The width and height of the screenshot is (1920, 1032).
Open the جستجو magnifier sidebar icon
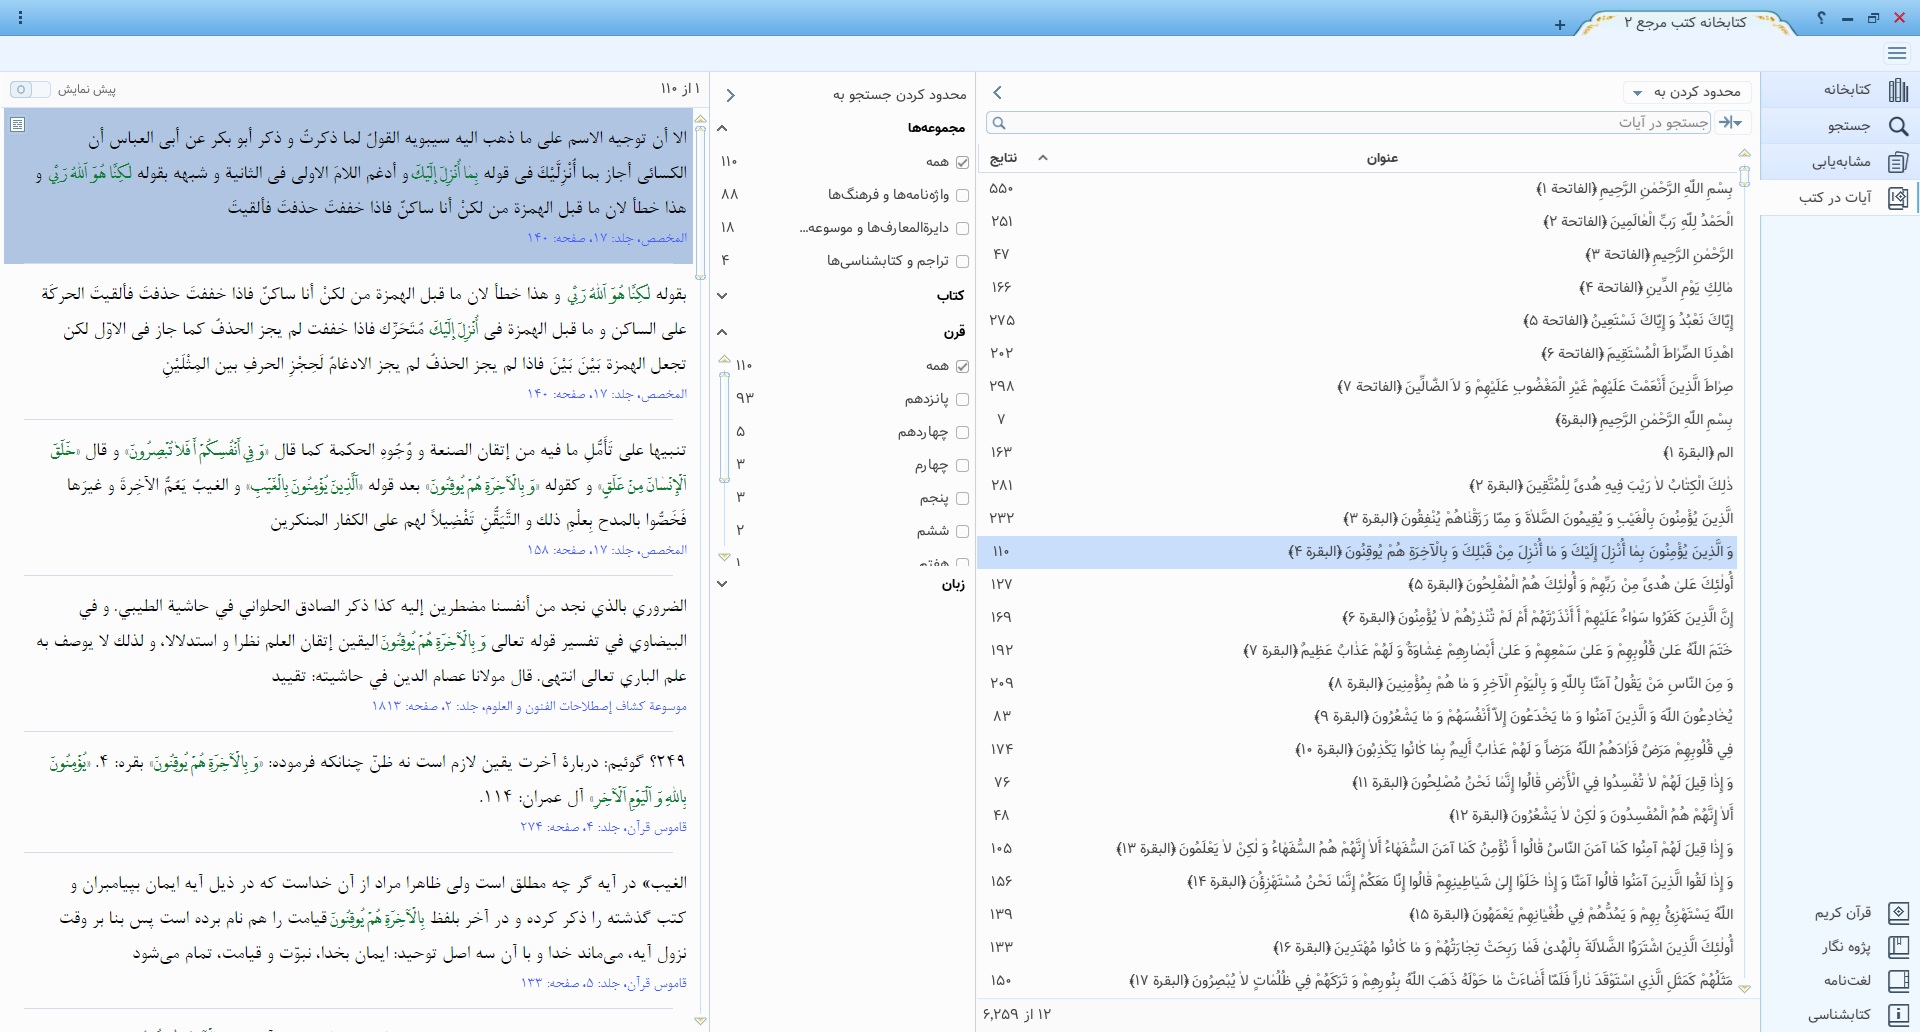(1898, 126)
